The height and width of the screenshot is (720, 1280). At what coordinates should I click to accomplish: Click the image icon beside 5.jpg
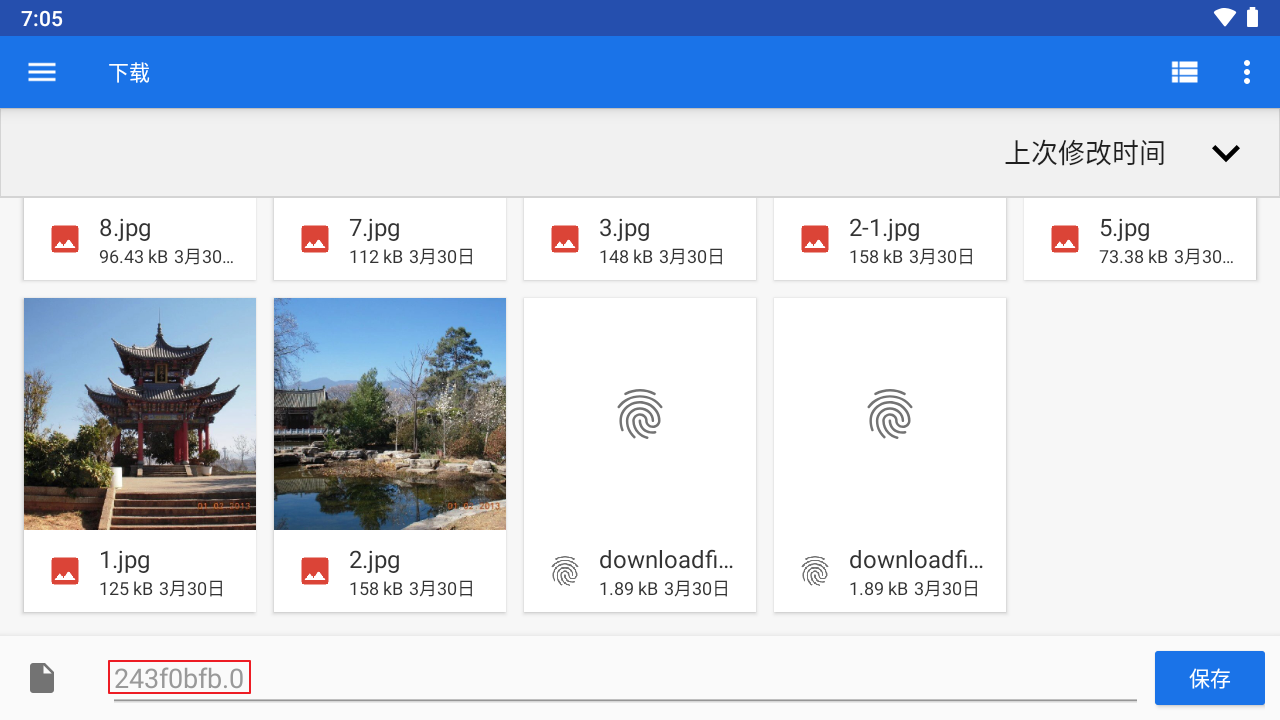[x=1065, y=239]
